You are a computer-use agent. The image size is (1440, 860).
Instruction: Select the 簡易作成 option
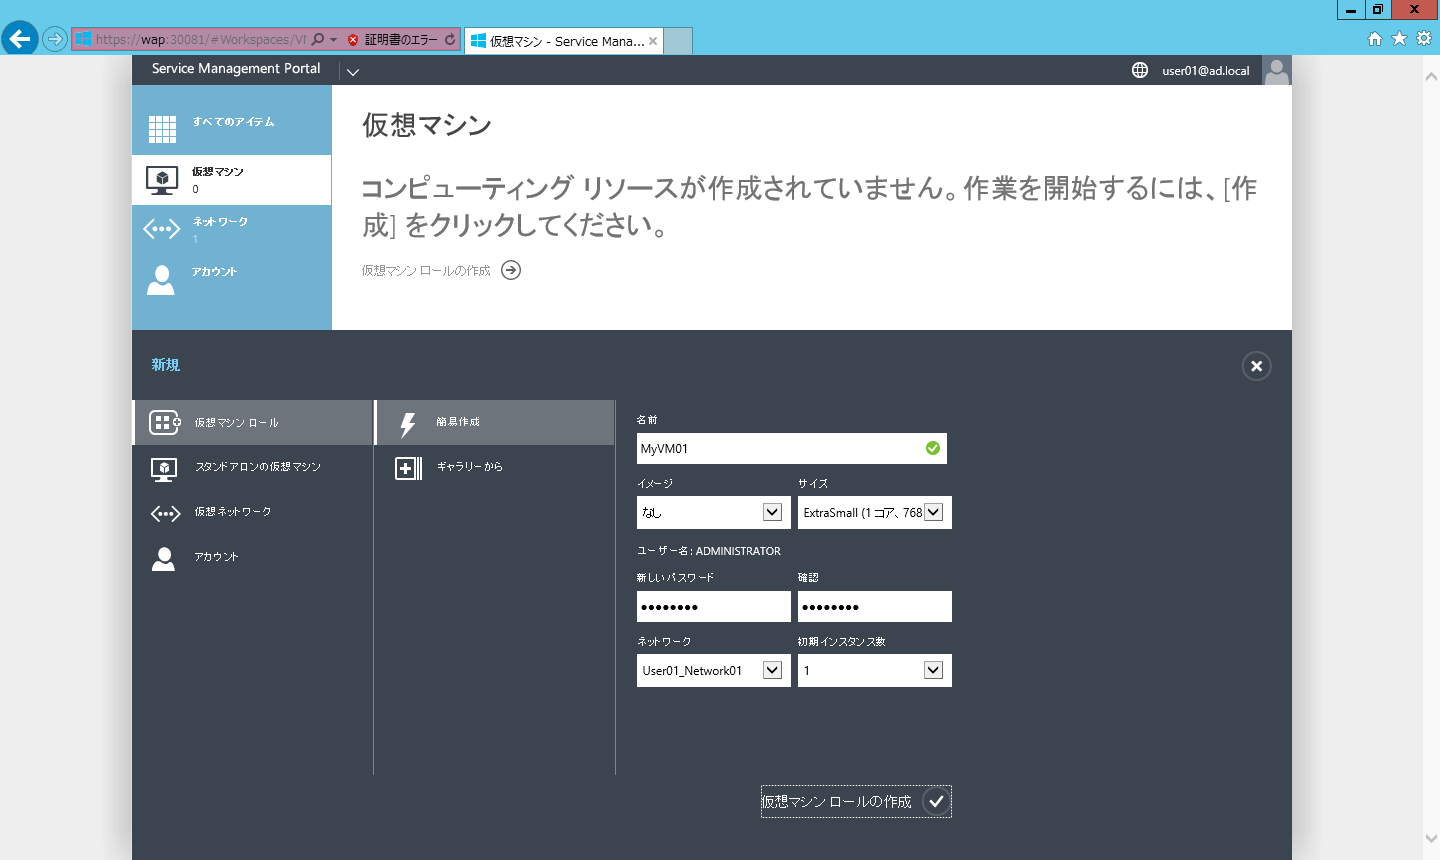point(495,422)
